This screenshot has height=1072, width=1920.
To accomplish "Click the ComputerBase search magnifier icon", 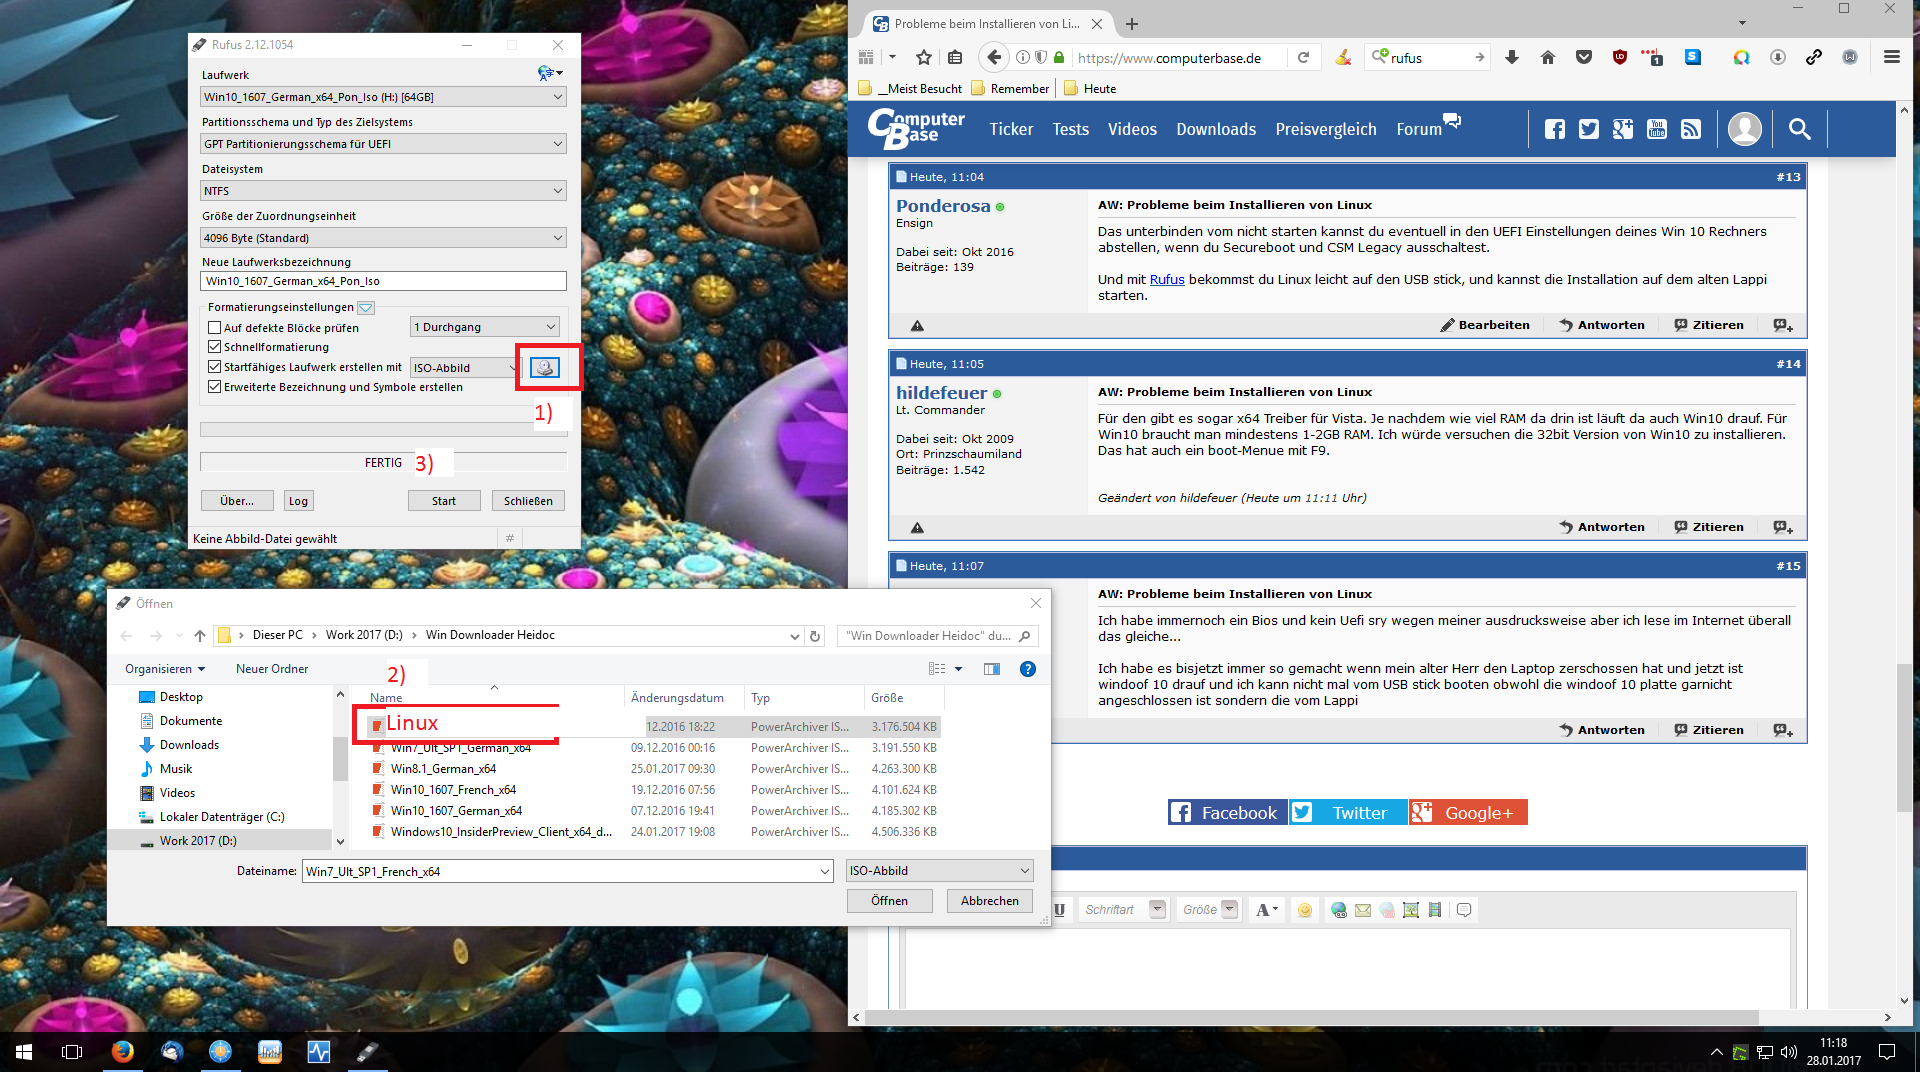I will click(x=1799, y=129).
